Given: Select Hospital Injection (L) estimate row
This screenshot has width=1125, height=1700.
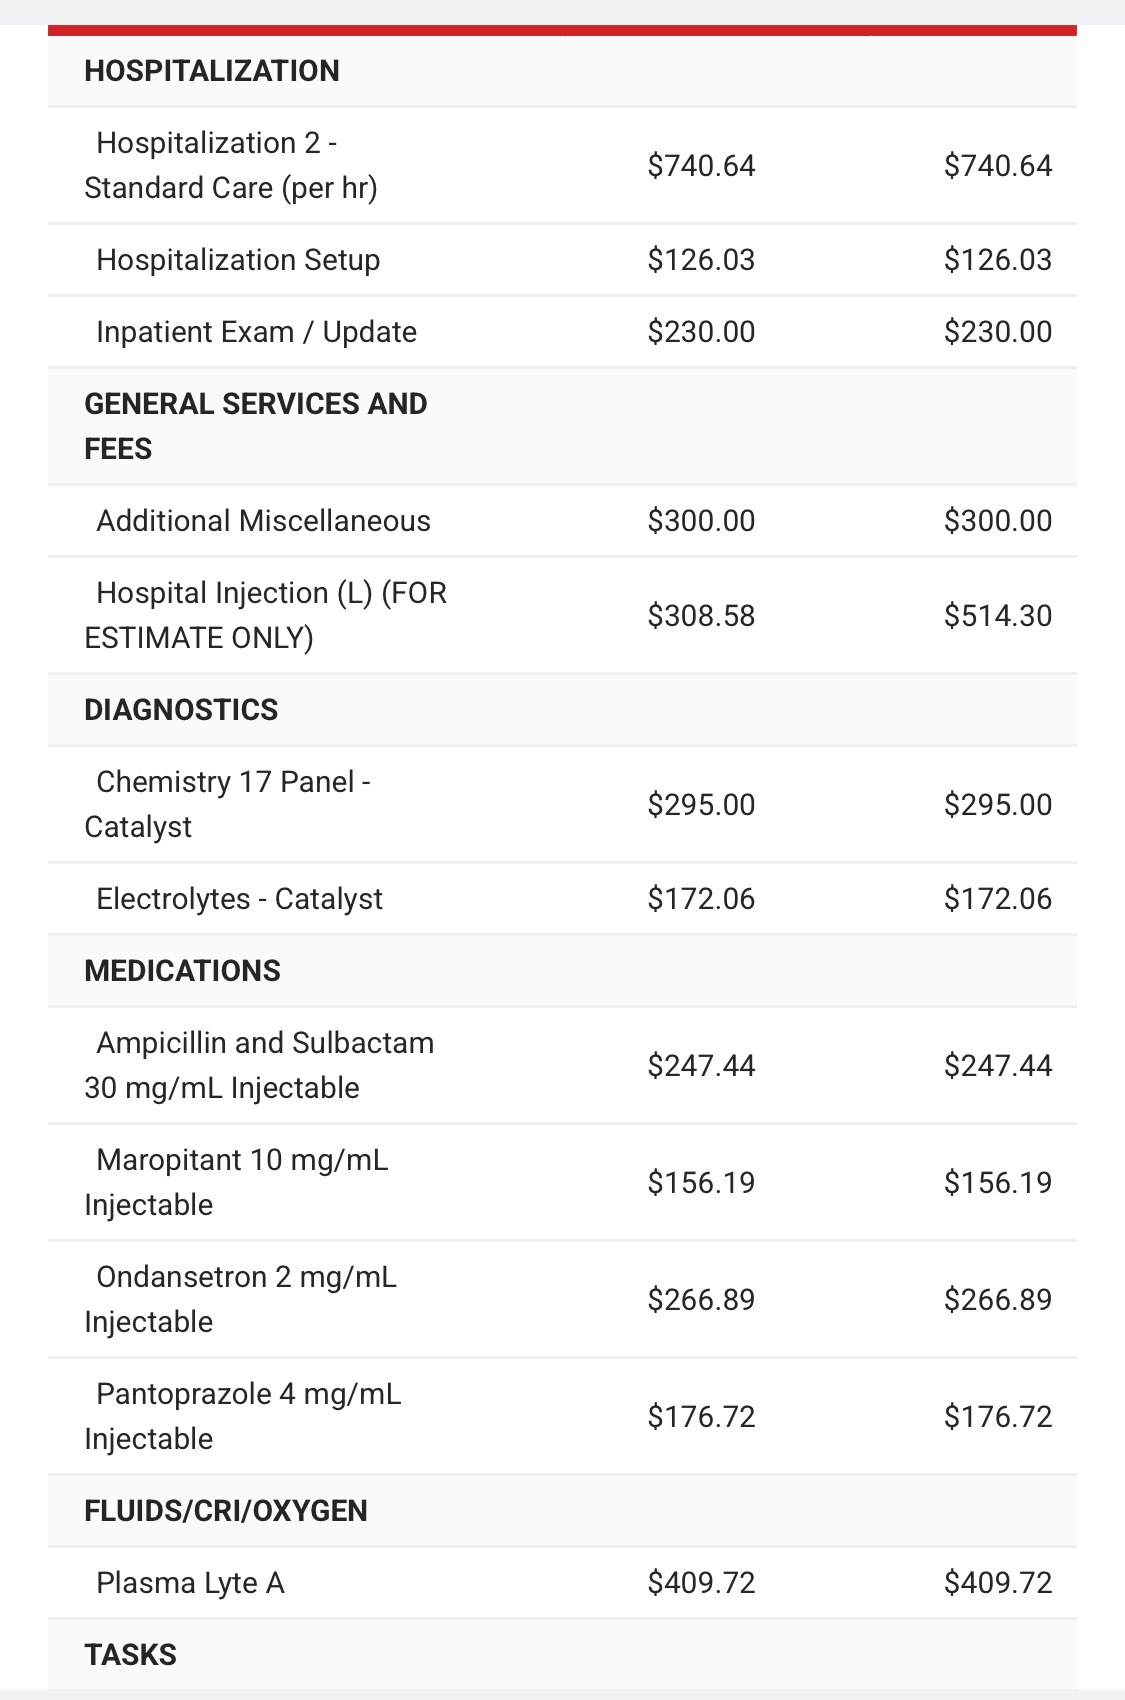Looking at the screenshot, I should [562, 615].
